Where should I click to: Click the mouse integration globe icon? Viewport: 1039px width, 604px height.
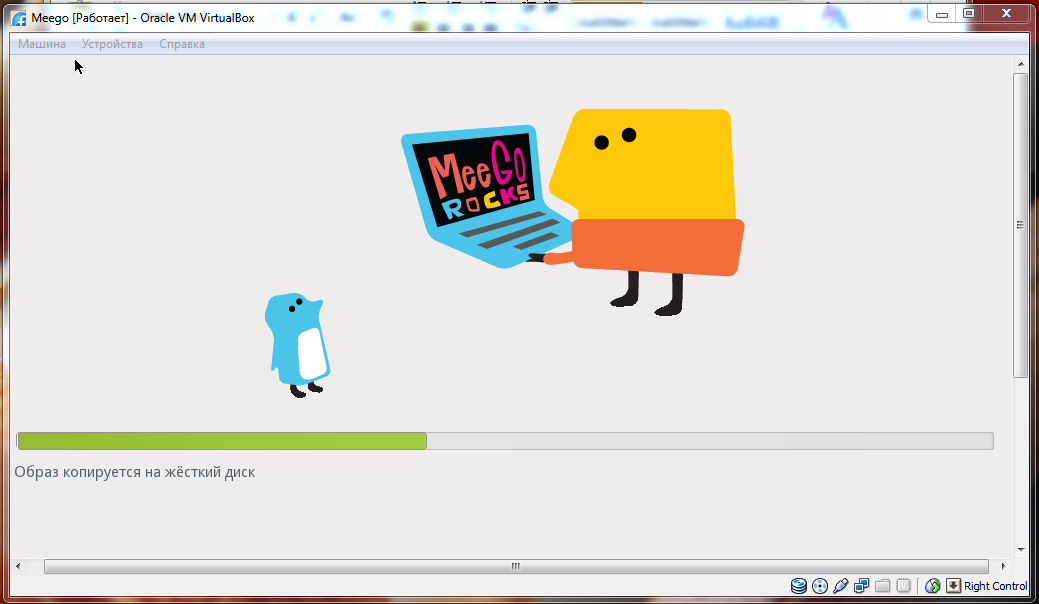(x=932, y=585)
